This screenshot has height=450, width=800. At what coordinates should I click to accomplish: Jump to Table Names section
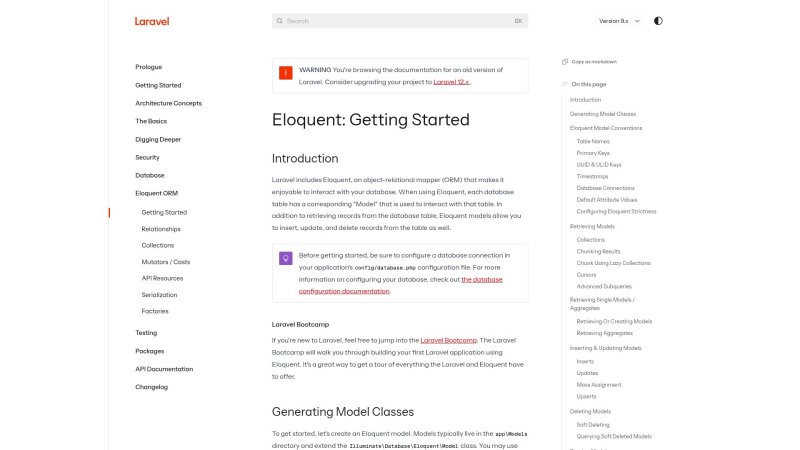593,141
